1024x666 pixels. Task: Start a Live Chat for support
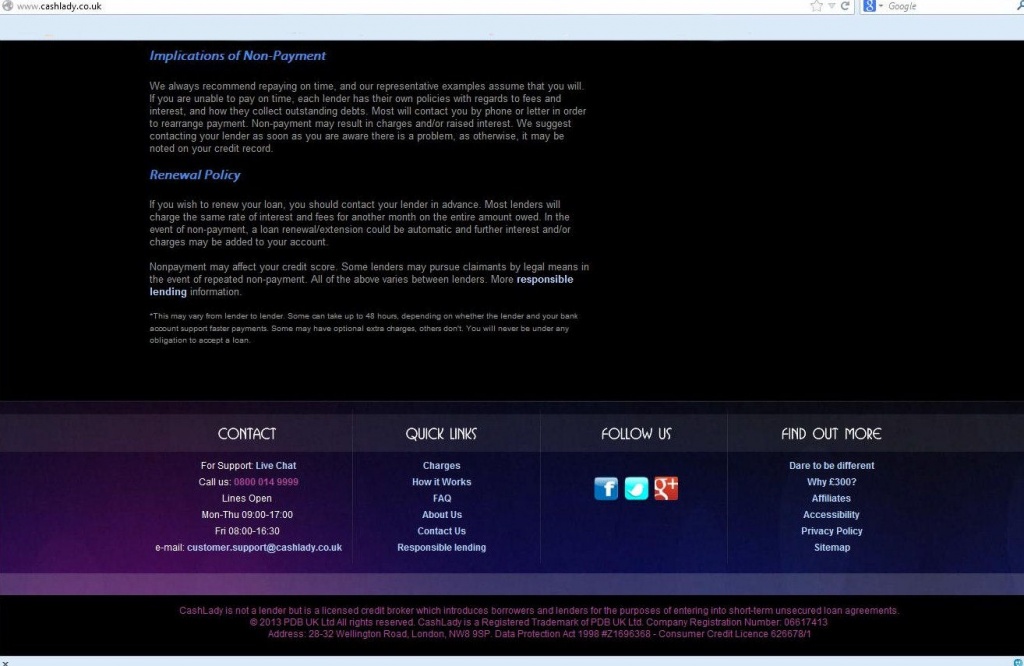276,466
